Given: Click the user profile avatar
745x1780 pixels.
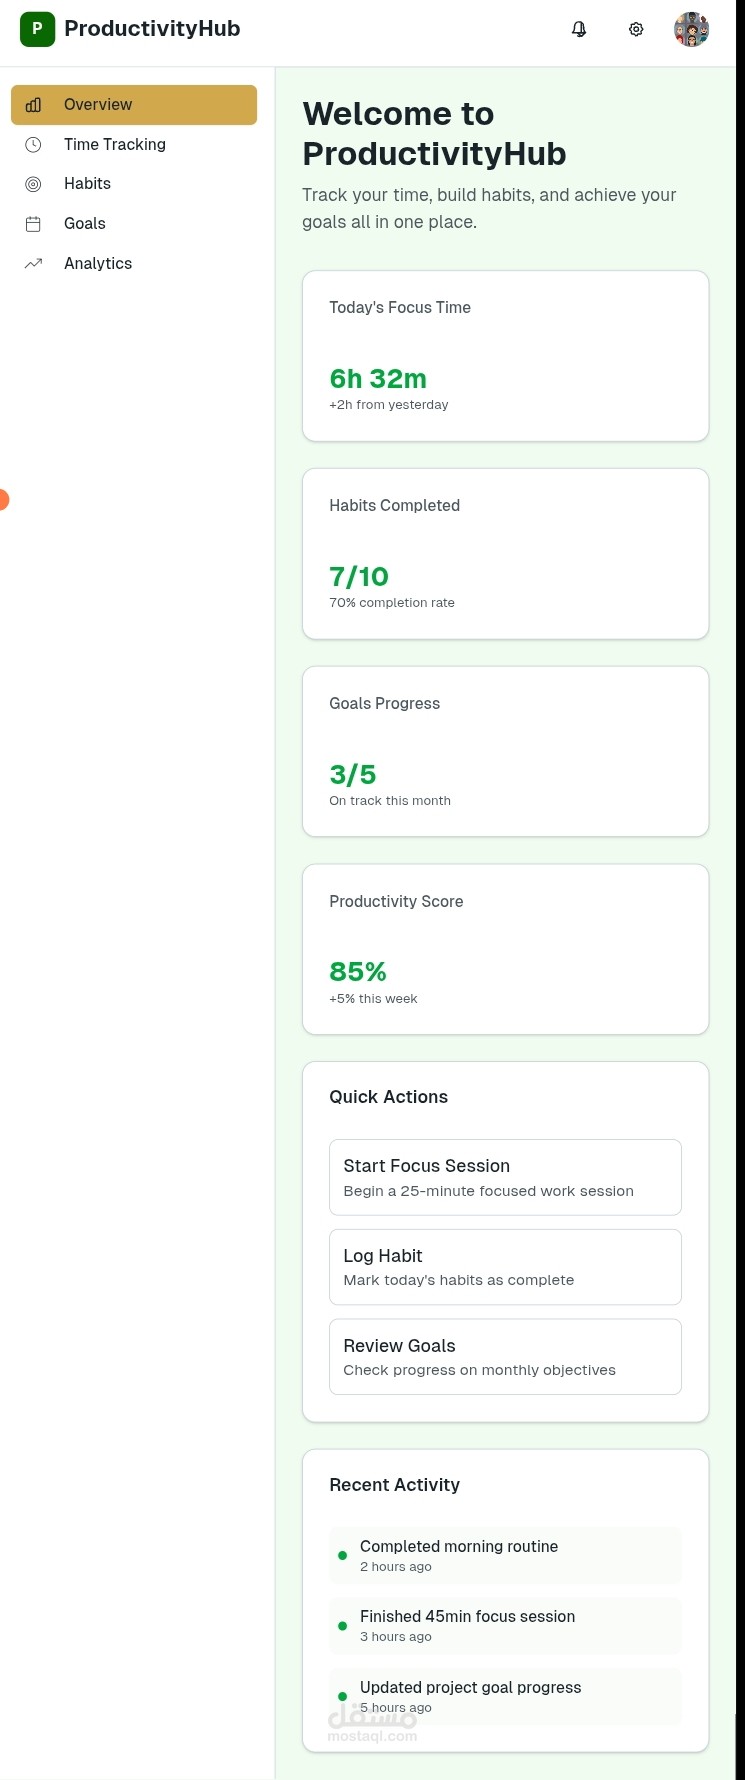Looking at the screenshot, I should click(x=691, y=29).
